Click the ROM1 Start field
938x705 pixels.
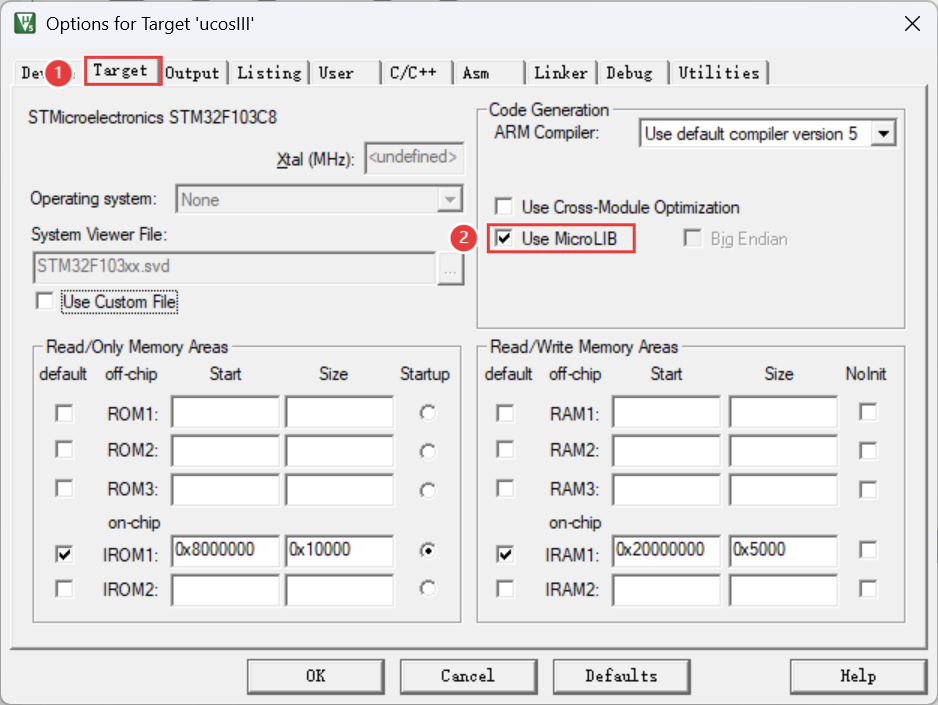pos(225,412)
